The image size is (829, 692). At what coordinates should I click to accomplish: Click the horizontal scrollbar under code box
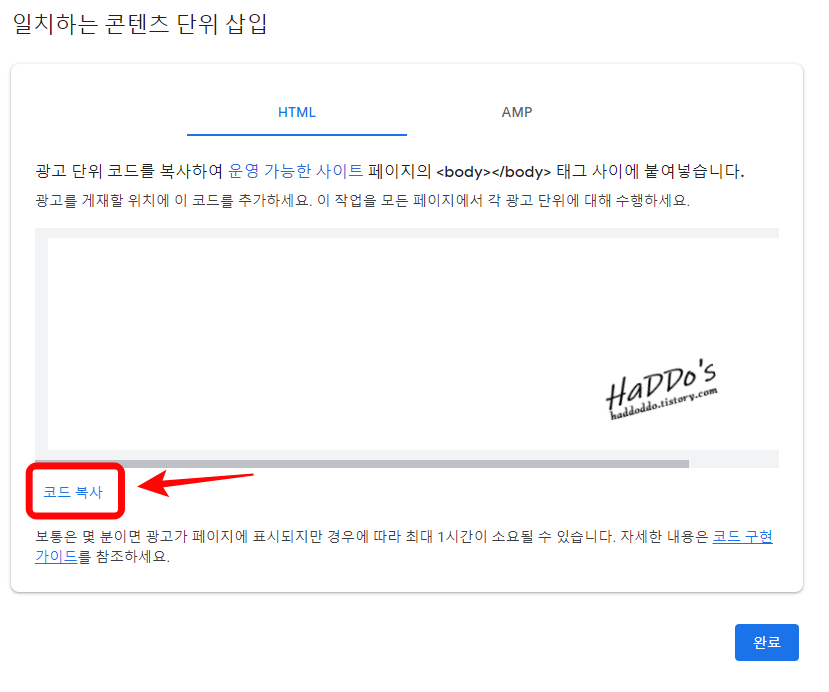tap(362, 464)
